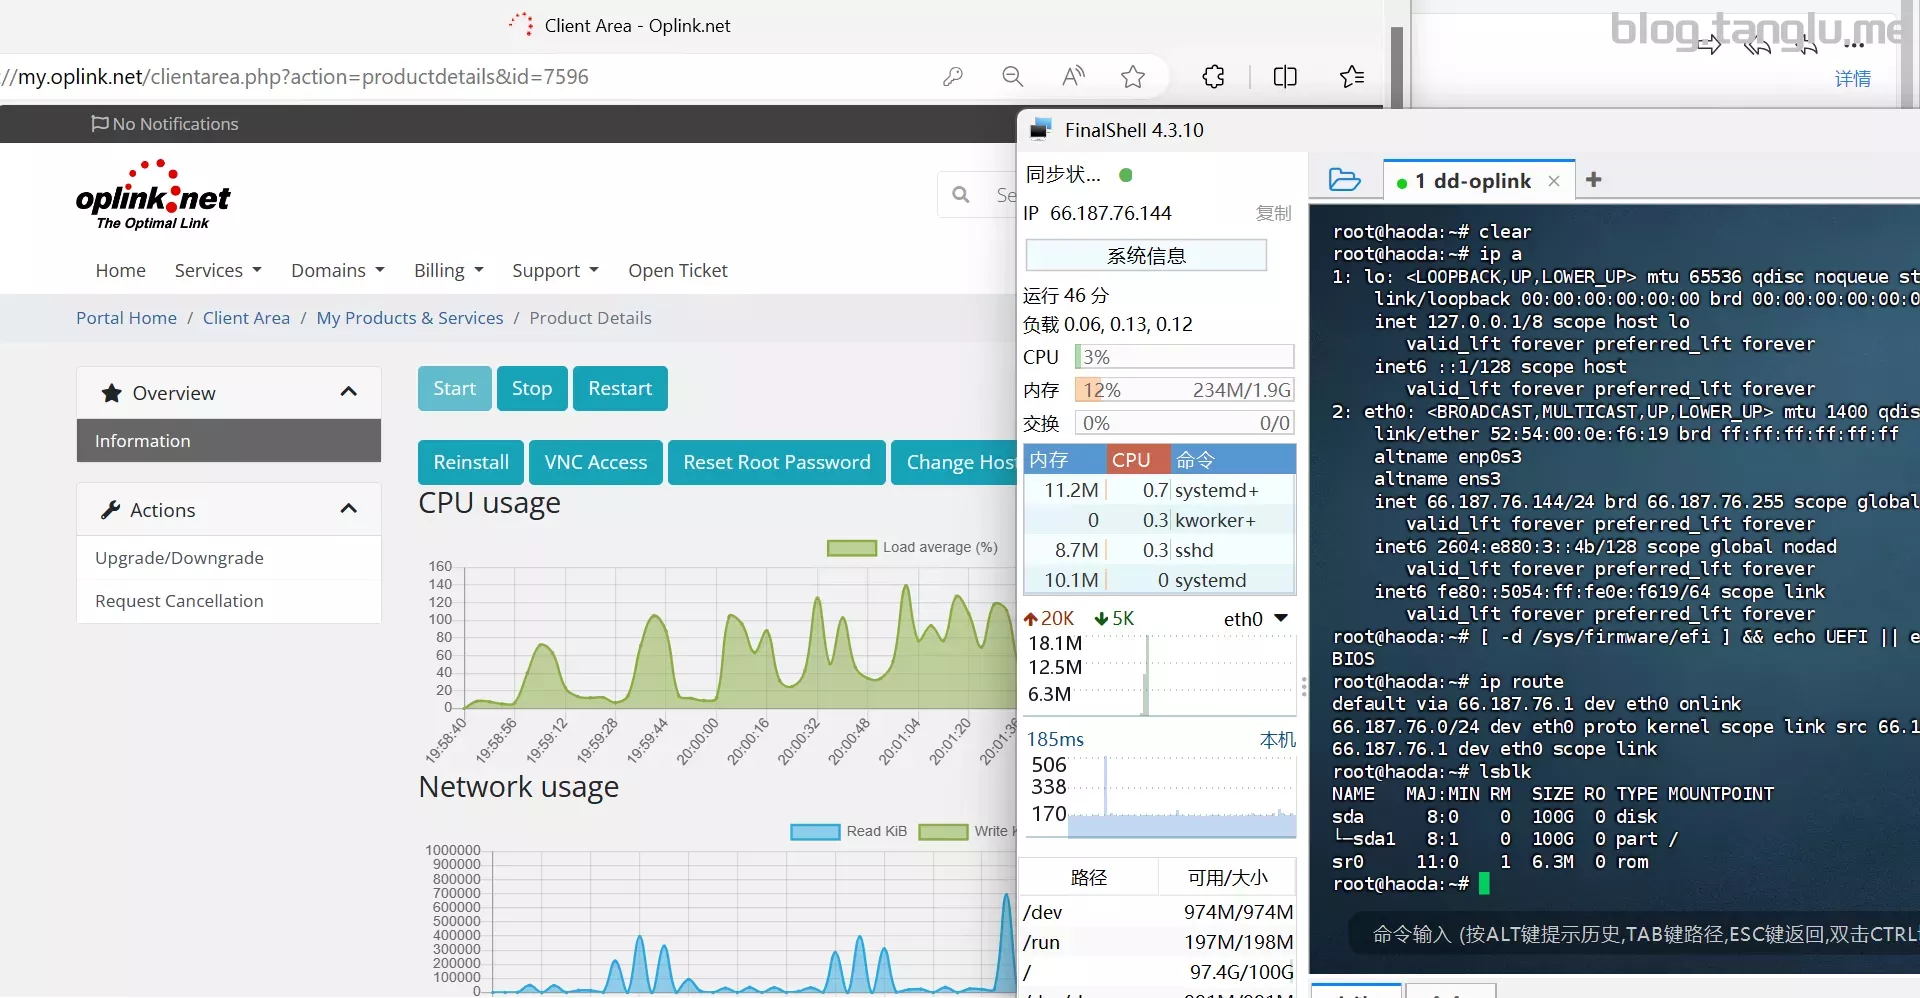Click the password key icon in address bar
This screenshot has width=1920, height=998.
point(952,77)
